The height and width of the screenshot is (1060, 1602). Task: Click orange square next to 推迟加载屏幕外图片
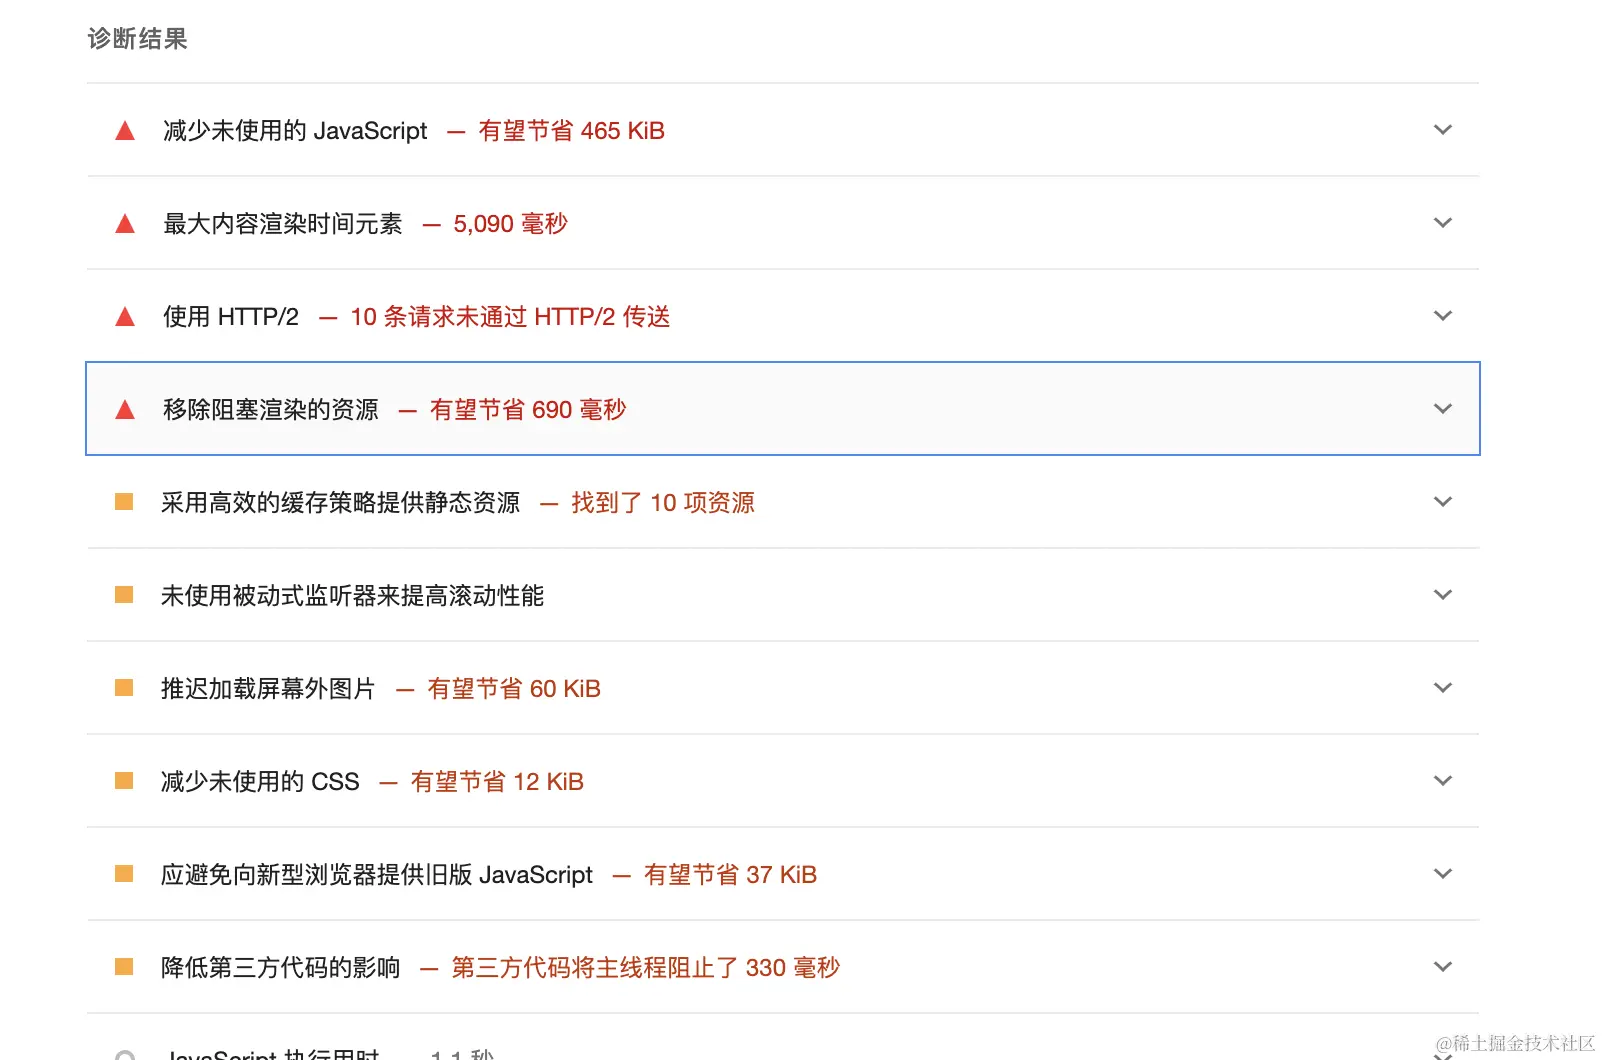(124, 688)
